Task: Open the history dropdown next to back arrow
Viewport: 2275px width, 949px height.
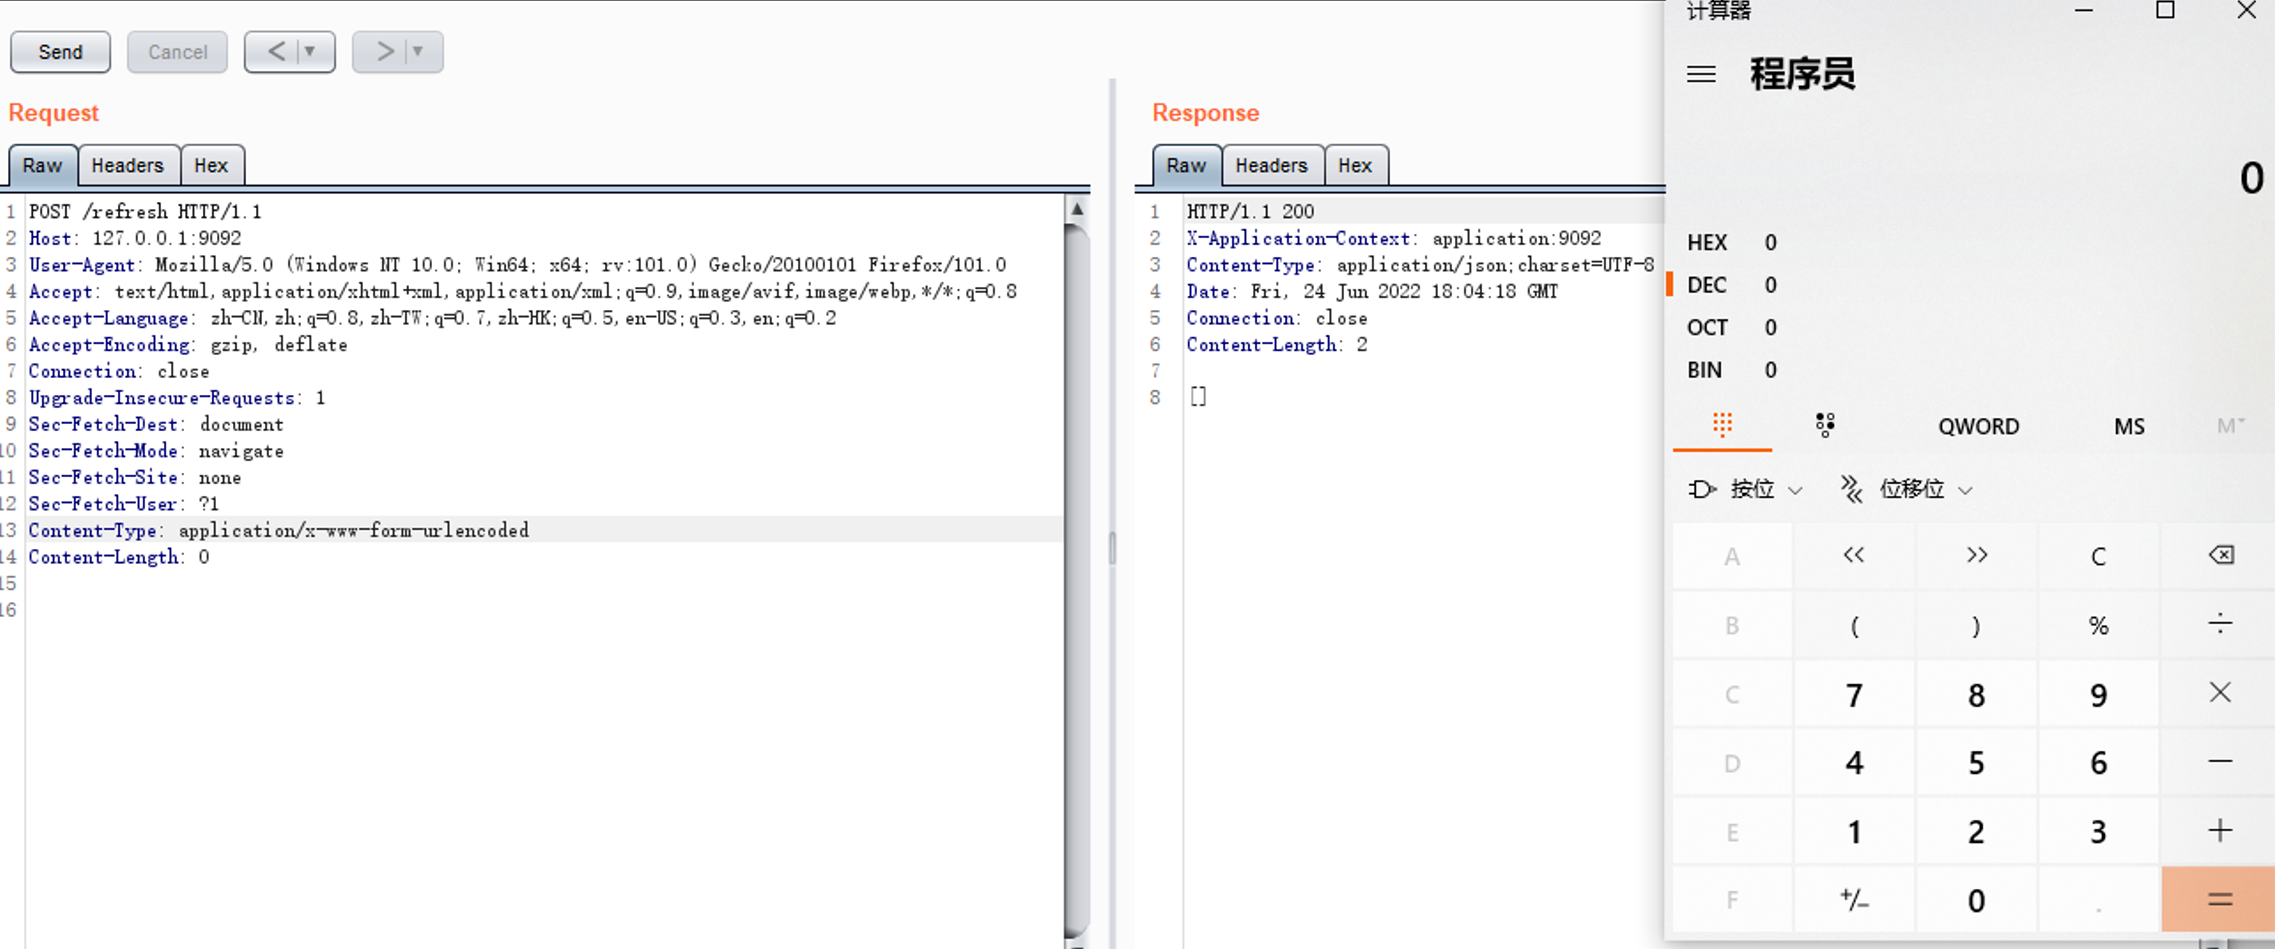Action: (311, 52)
